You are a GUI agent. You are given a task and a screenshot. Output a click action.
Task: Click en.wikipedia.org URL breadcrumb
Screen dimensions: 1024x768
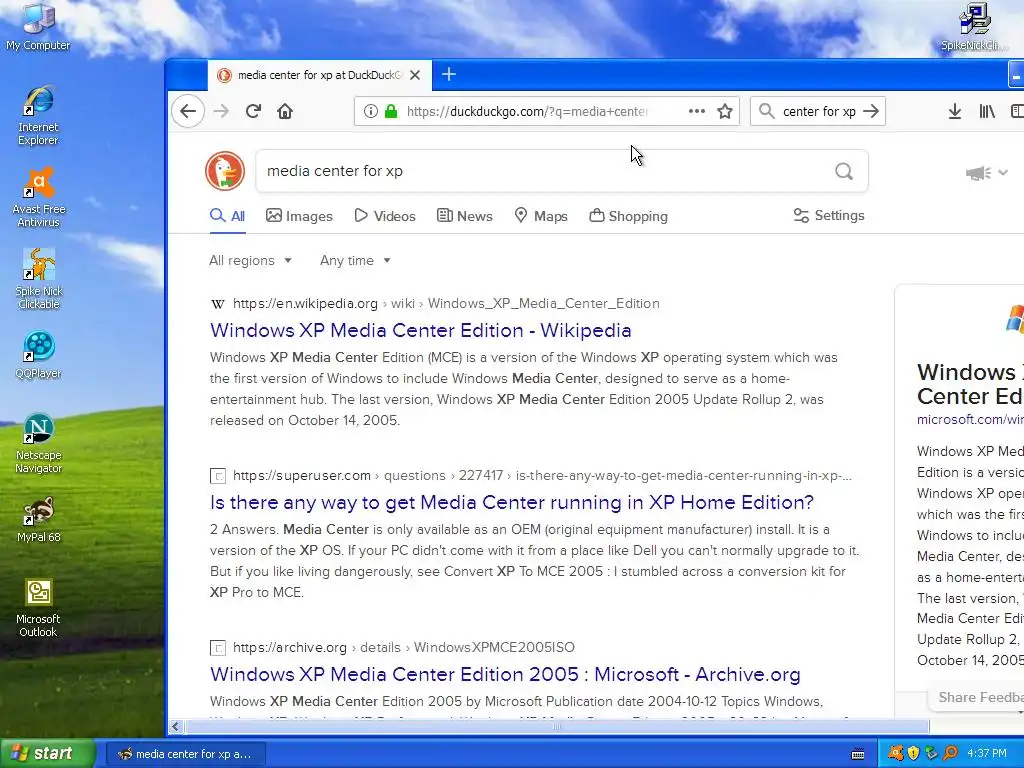click(x=305, y=304)
